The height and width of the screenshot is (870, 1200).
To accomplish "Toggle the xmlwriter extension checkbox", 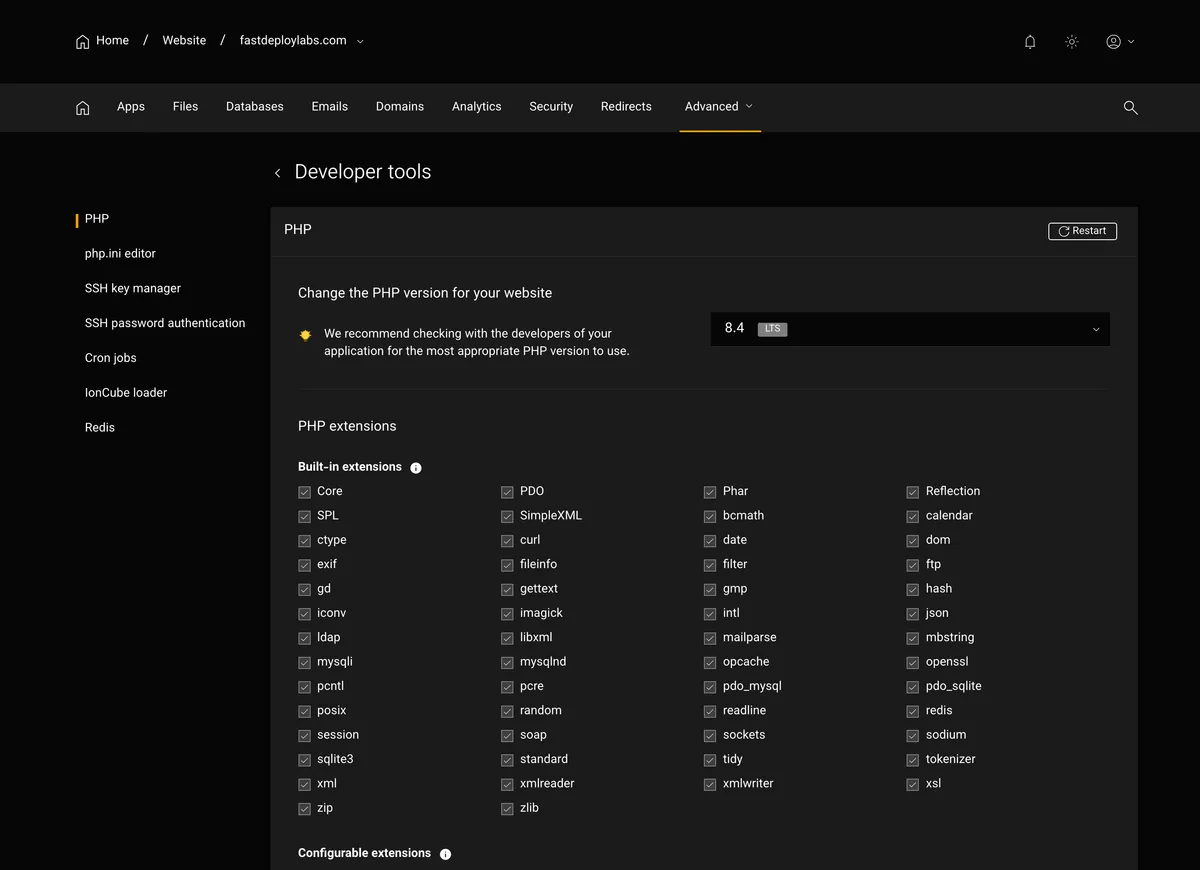I will pyautogui.click(x=710, y=785).
